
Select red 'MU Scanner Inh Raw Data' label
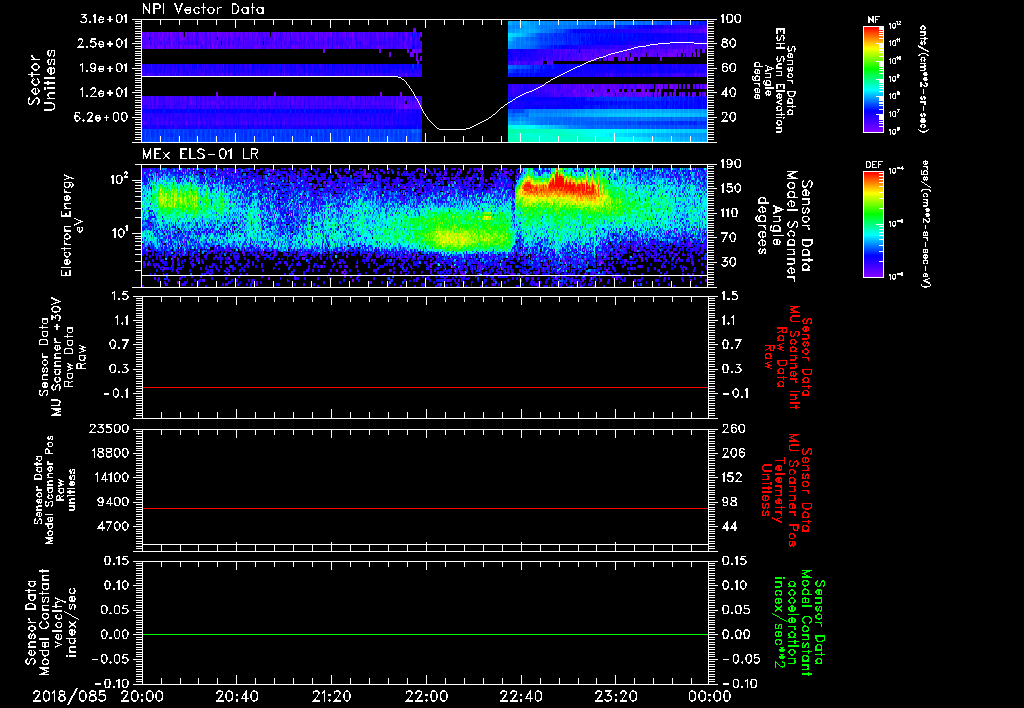coord(788,355)
